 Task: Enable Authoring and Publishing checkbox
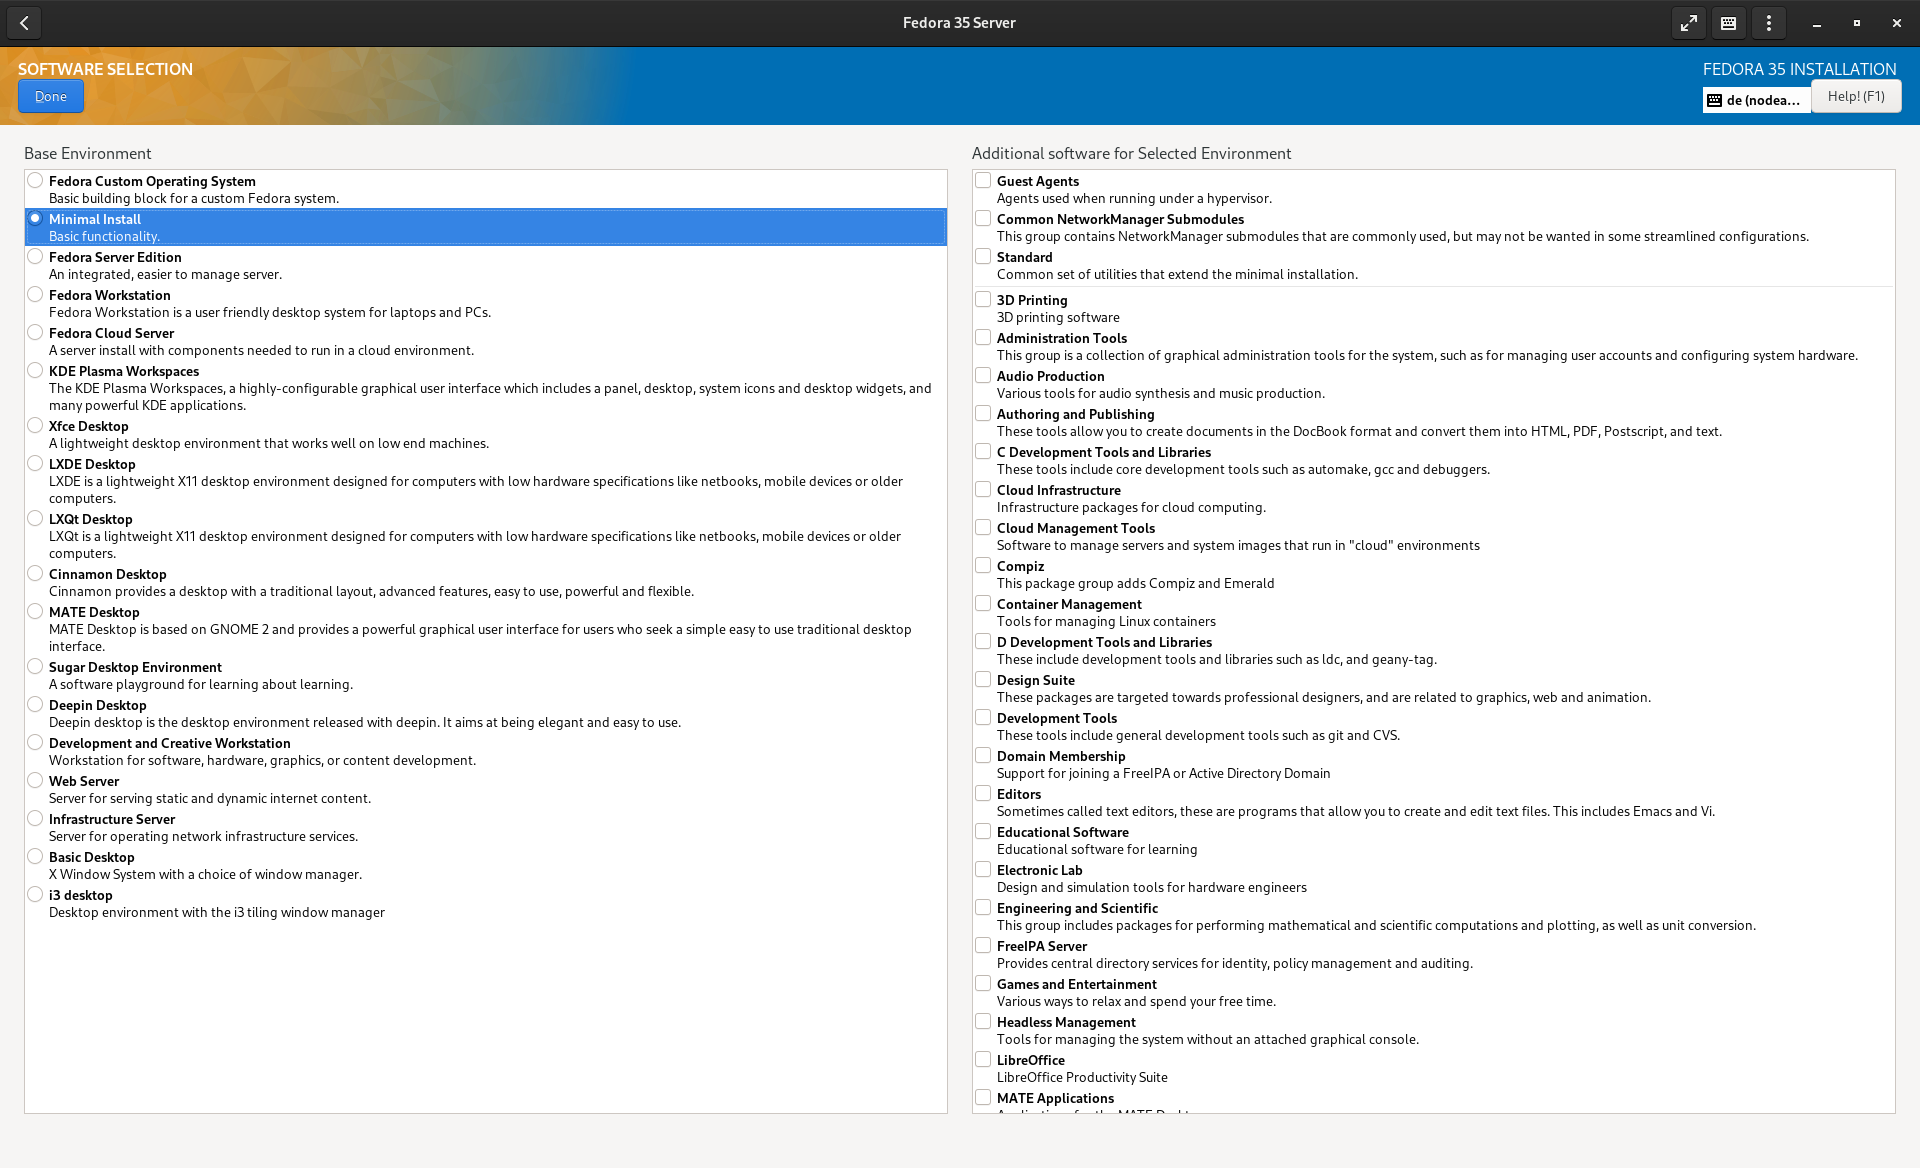[983, 414]
